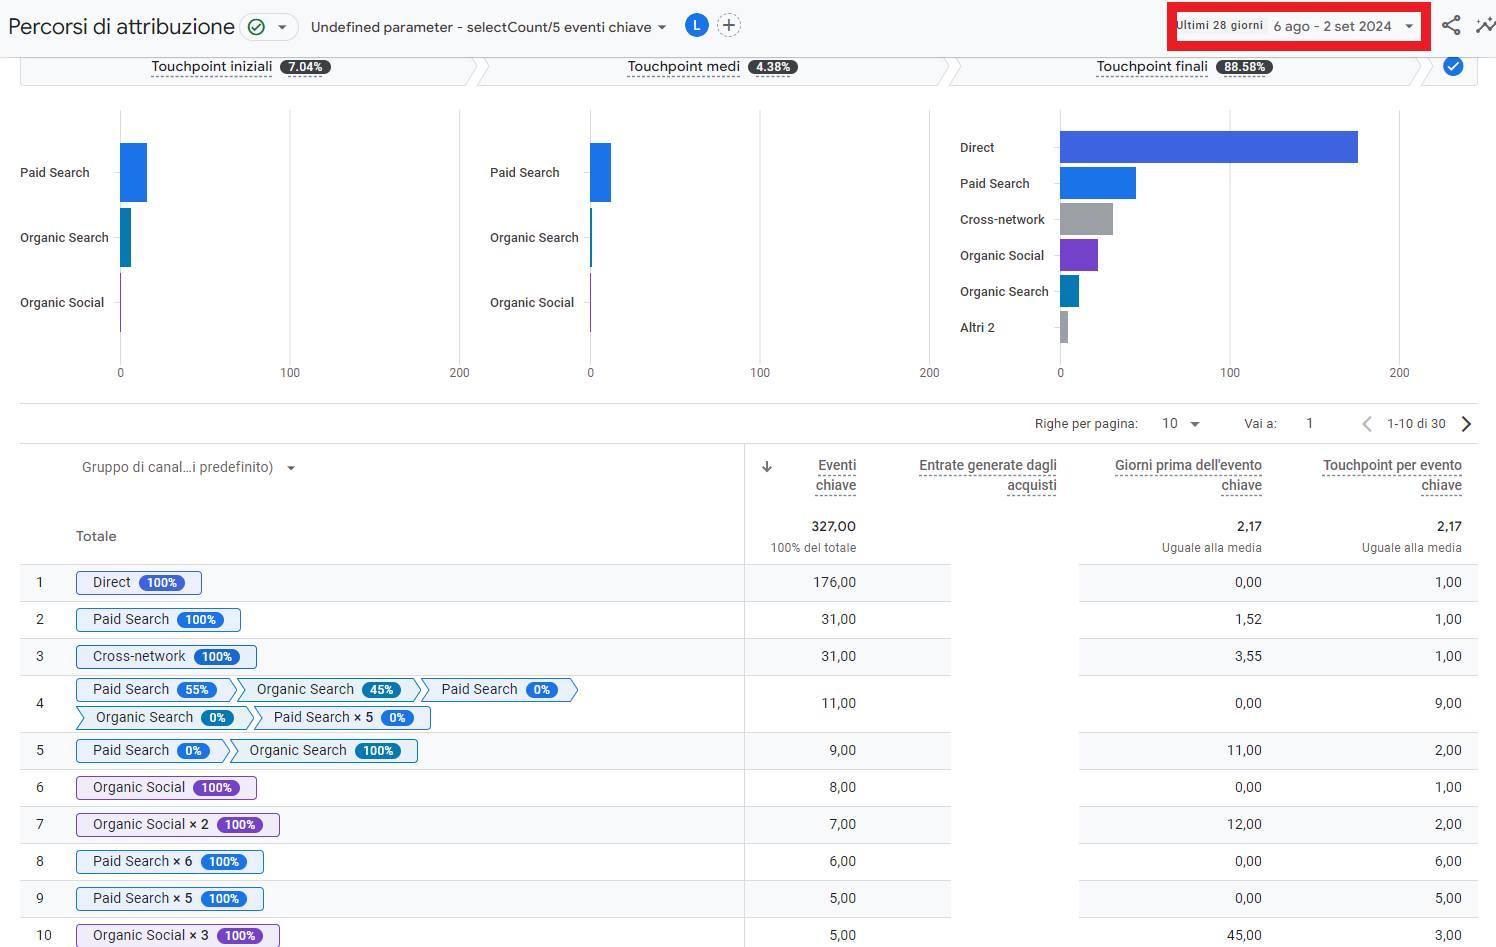
Task: Open the Gruppo di canali predefinito dimension dropdown
Action: coord(189,467)
